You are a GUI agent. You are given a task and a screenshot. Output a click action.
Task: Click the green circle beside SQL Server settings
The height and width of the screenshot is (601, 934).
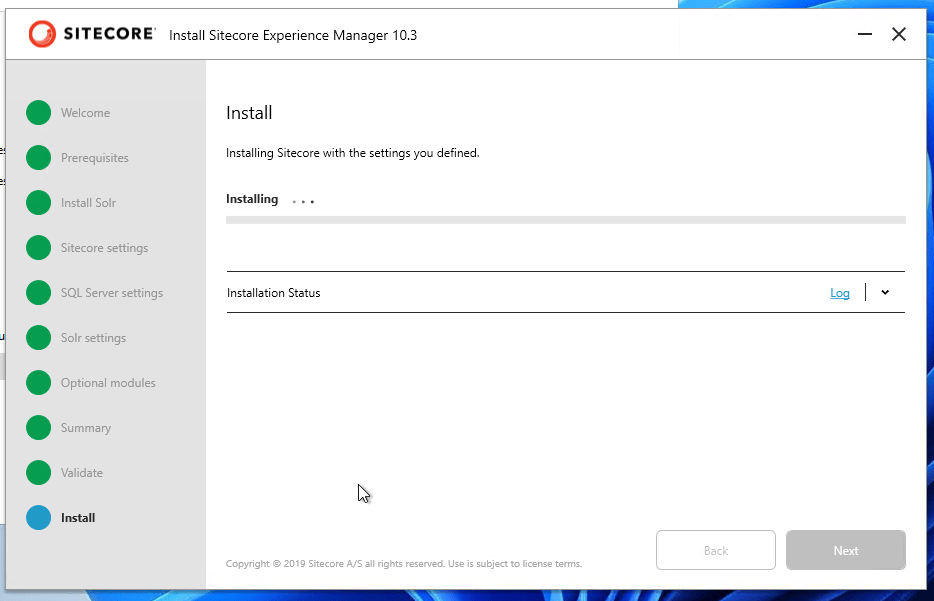click(x=38, y=293)
